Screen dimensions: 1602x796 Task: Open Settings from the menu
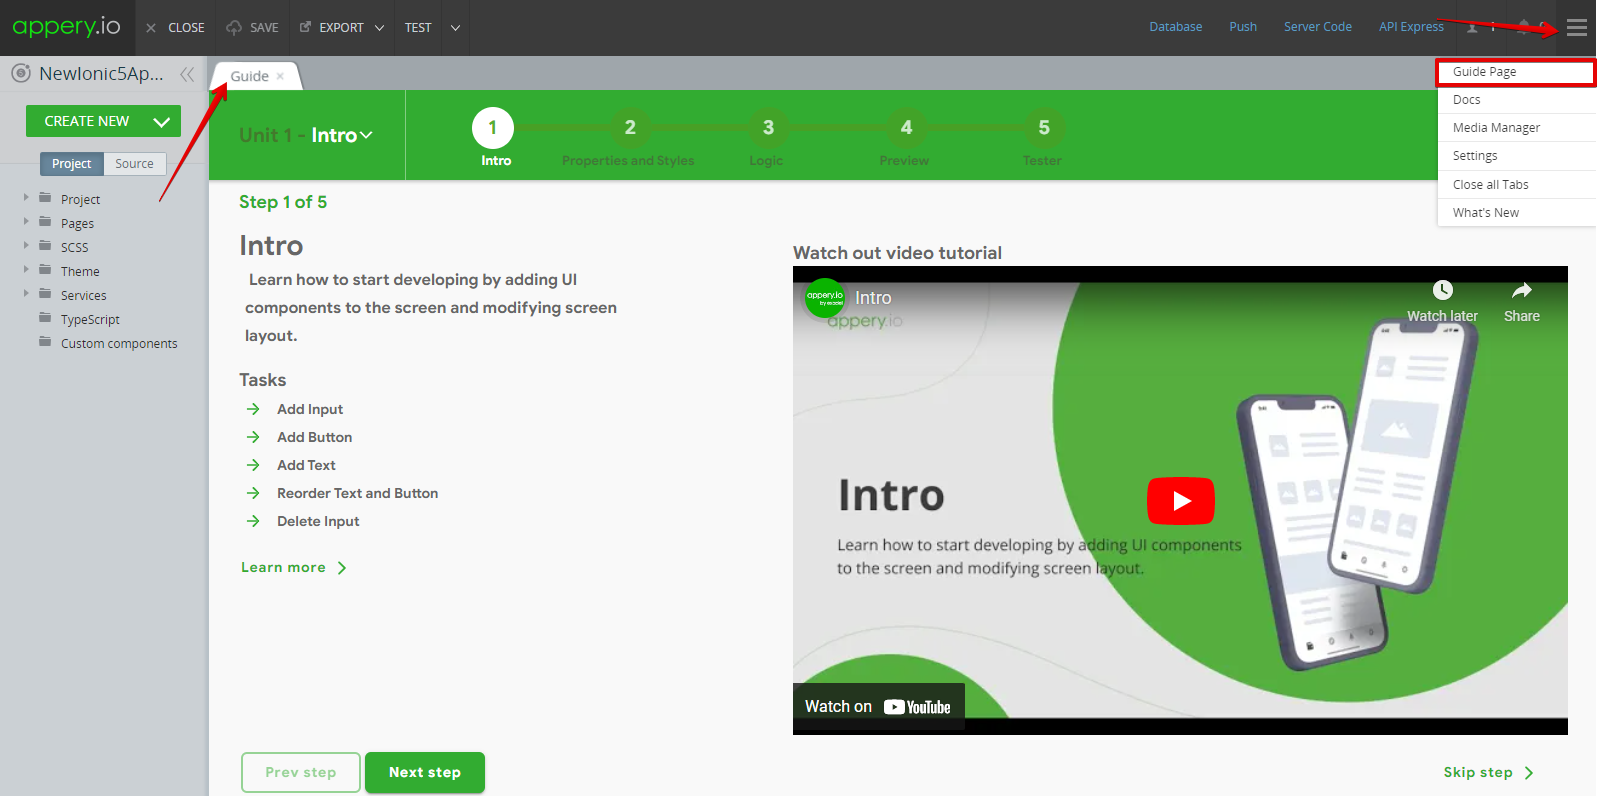pos(1516,156)
